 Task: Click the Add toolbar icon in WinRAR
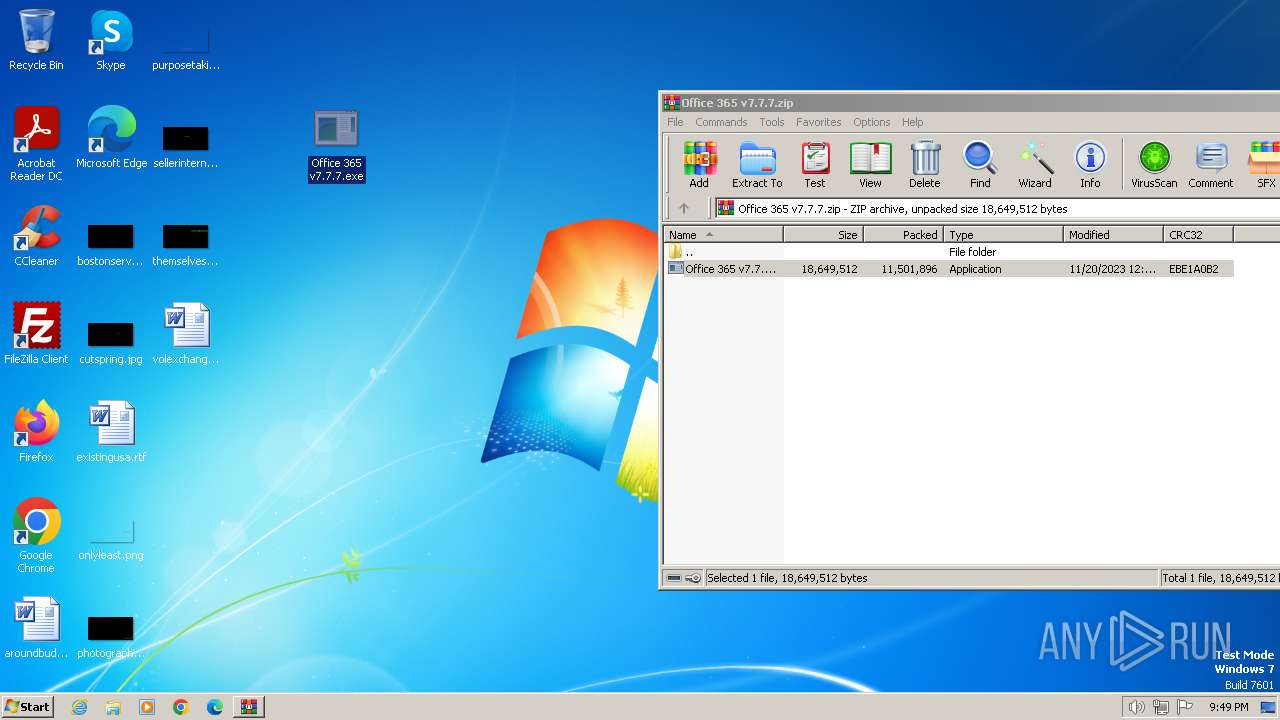(699, 165)
